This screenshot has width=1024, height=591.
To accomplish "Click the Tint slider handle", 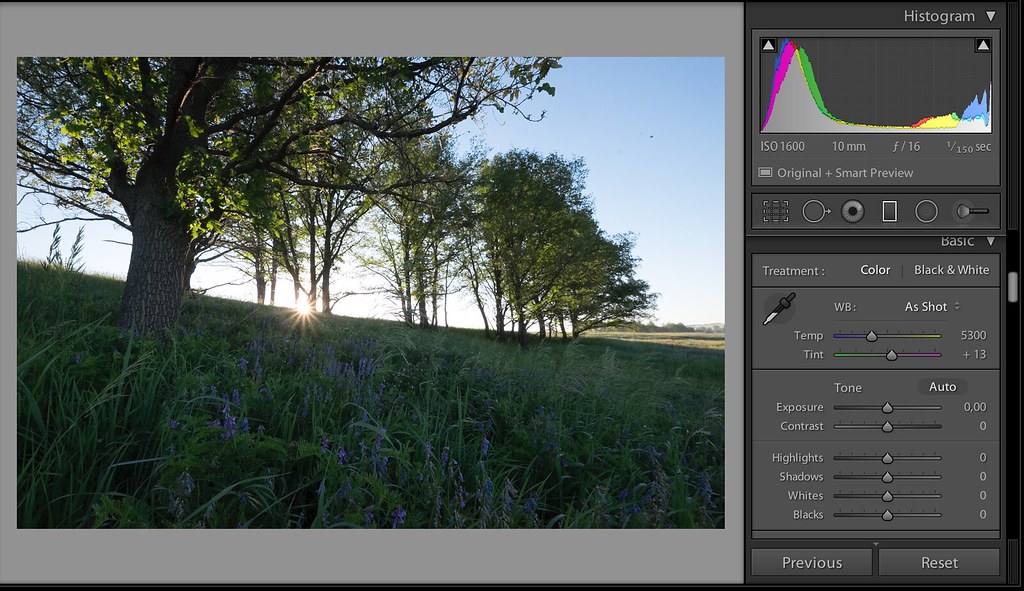I will tap(891, 355).
